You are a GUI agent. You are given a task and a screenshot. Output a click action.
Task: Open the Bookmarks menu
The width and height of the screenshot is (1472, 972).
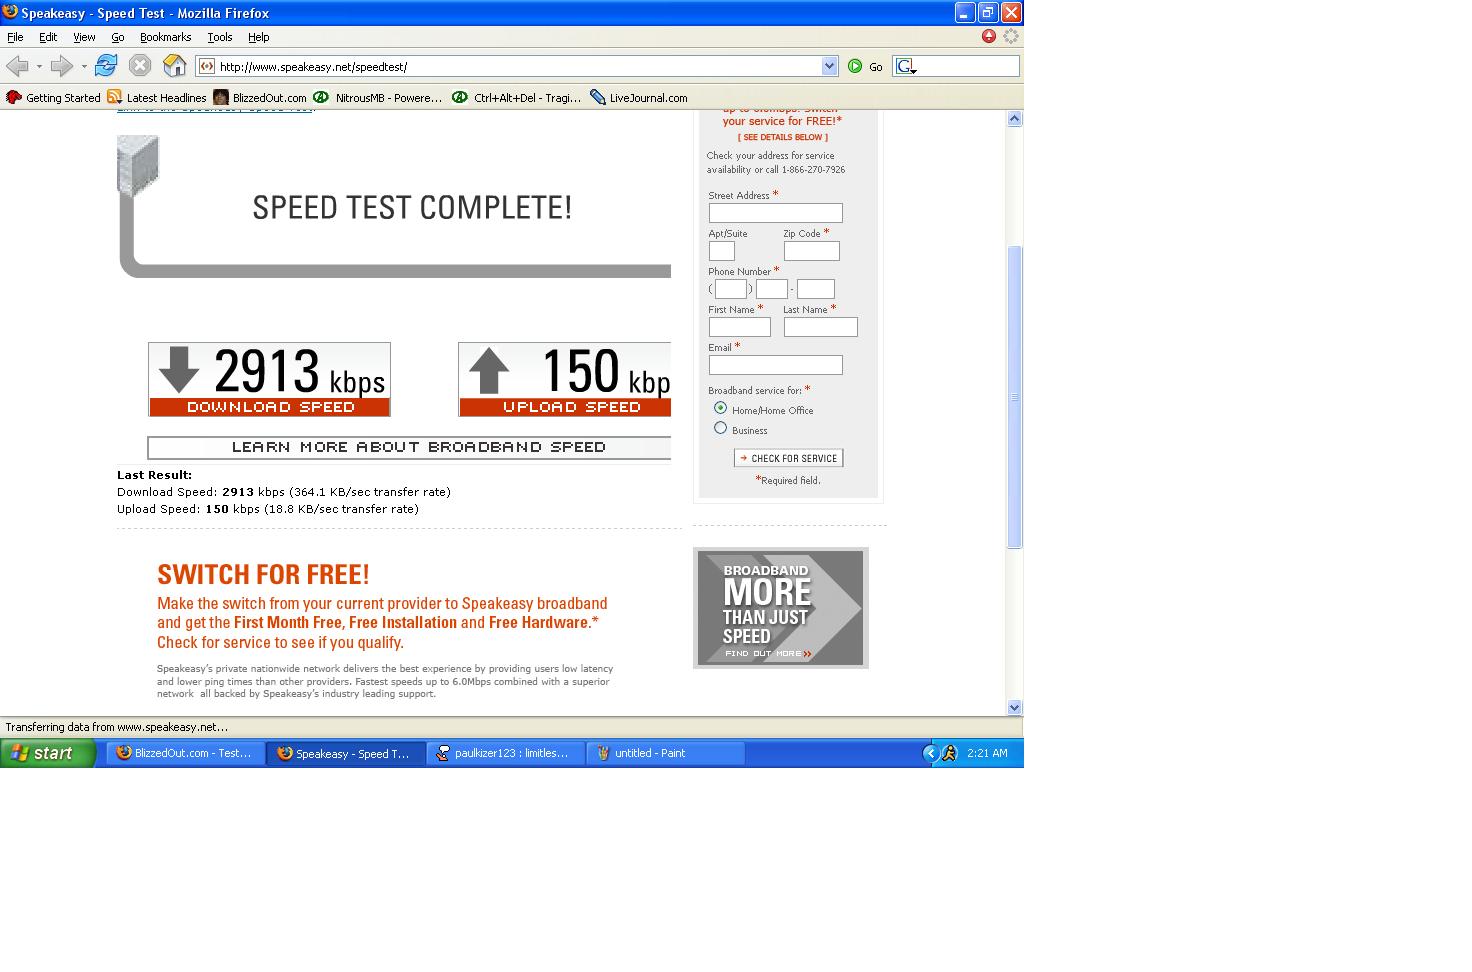click(x=165, y=37)
